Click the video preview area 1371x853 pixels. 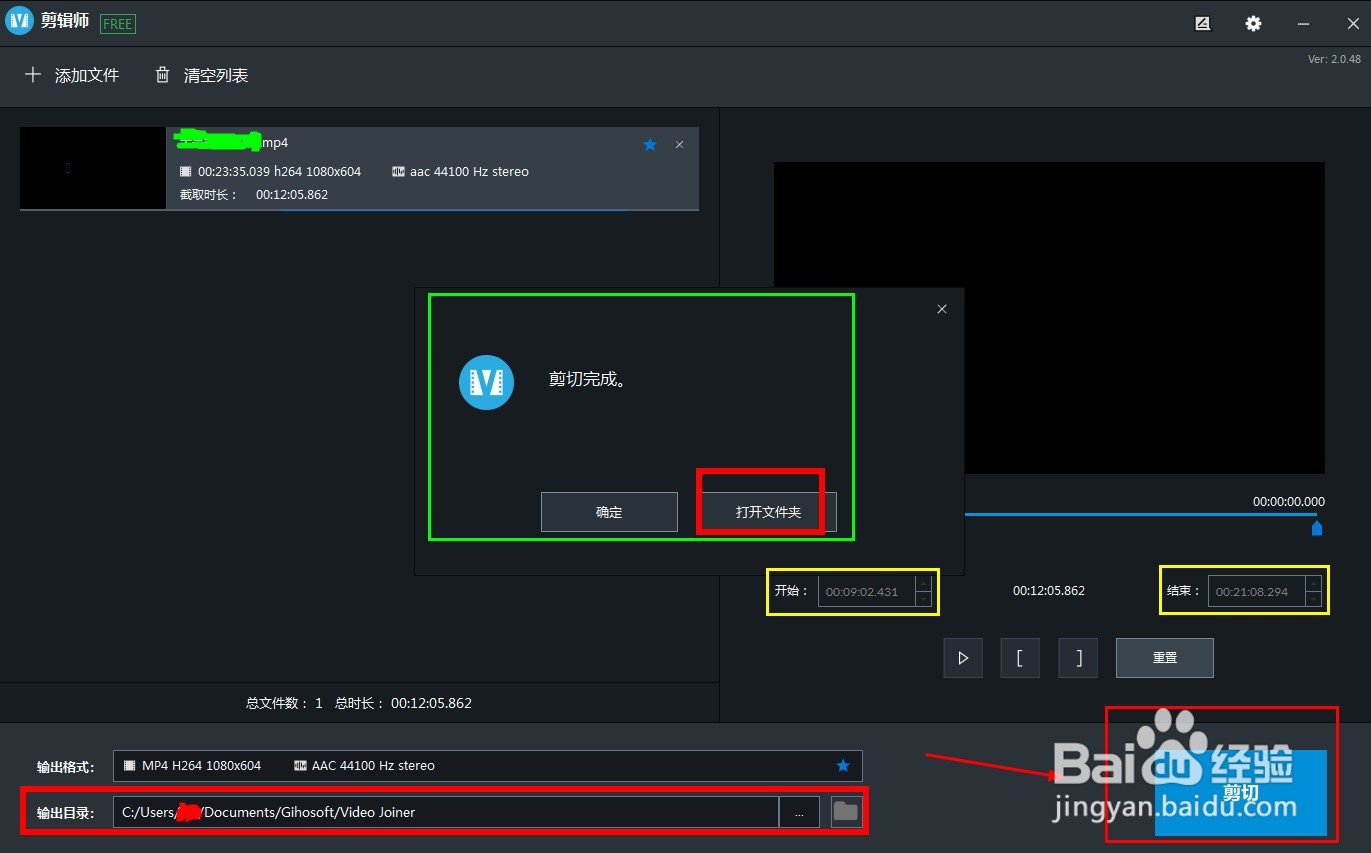click(x=1049, y=318)
